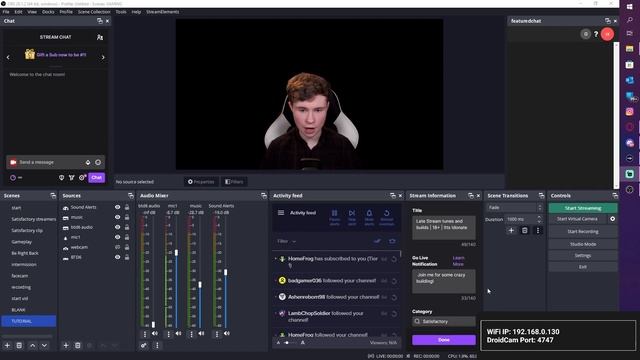Open options menu for music mixer channel
640x360 pixels.
click(191, 334)
